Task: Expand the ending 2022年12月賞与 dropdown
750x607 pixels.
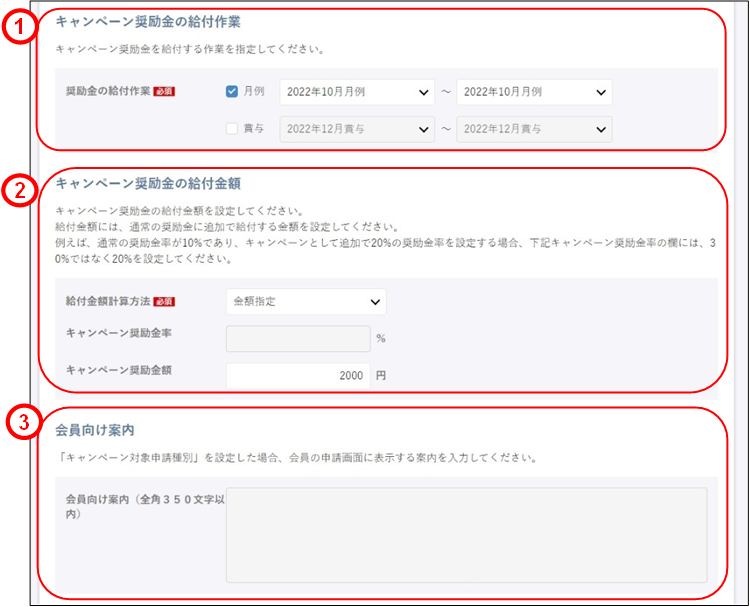Action: 533,129
